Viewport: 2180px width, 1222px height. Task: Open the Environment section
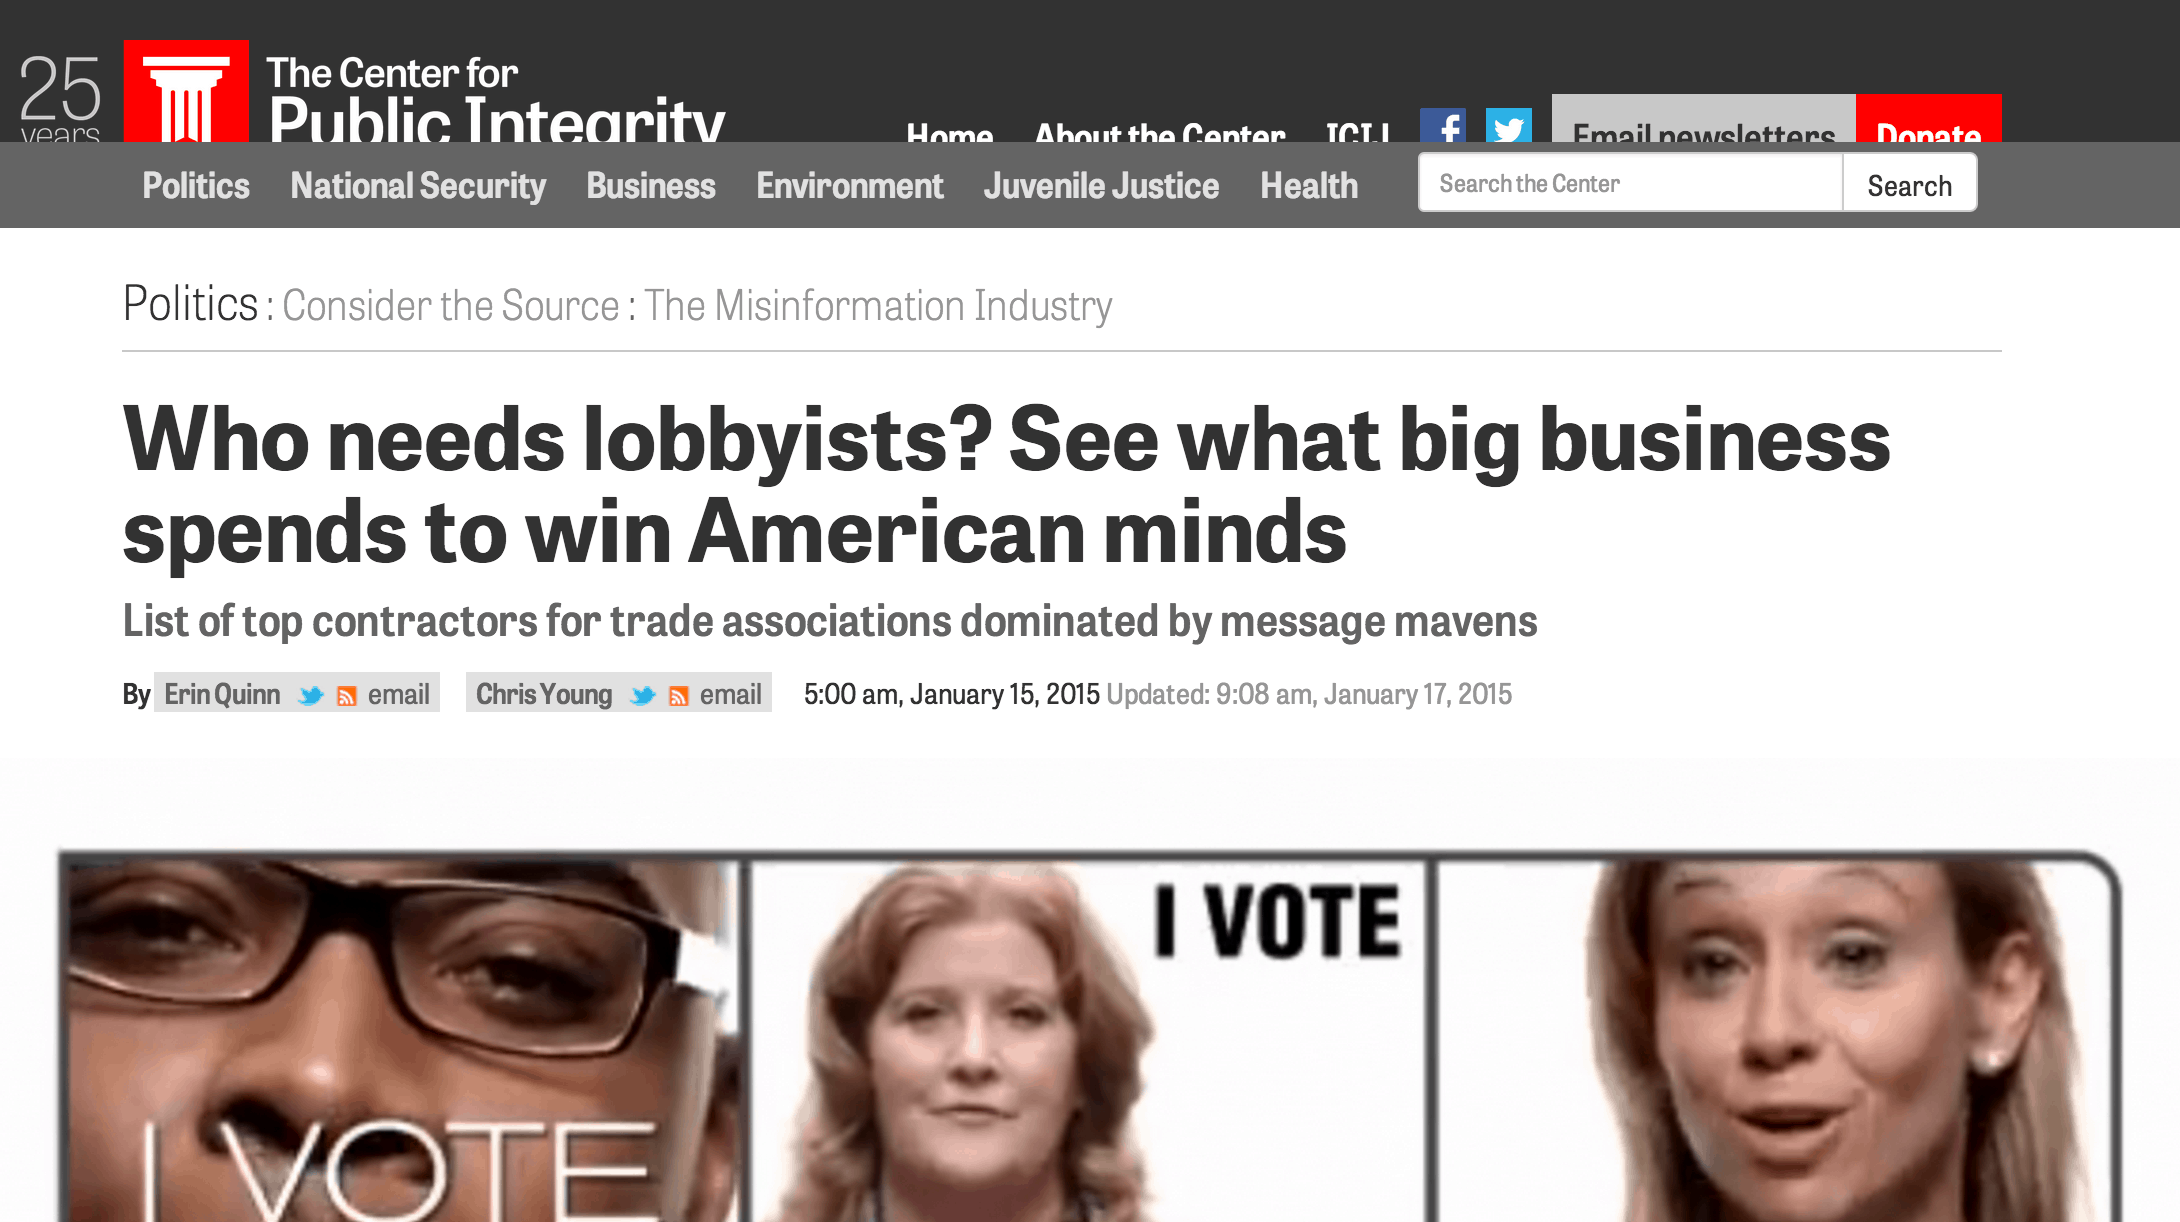pyautogui.click(x=850, y=186)
